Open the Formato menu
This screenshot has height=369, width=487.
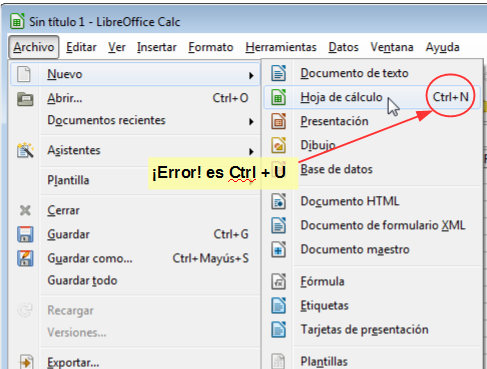pyautogui.click(x=211, y=47)
